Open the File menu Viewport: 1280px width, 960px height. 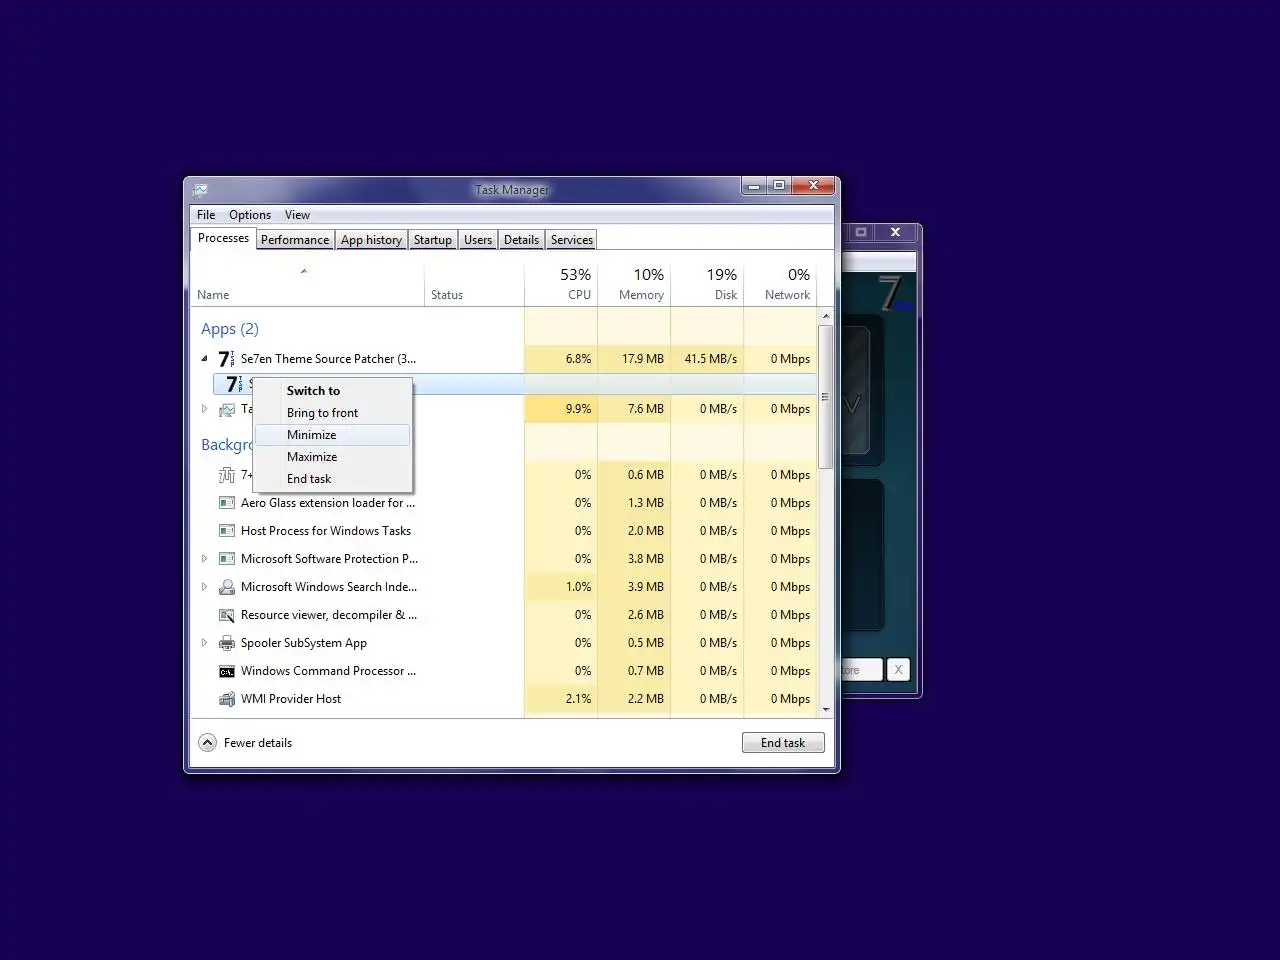[206, 215]
